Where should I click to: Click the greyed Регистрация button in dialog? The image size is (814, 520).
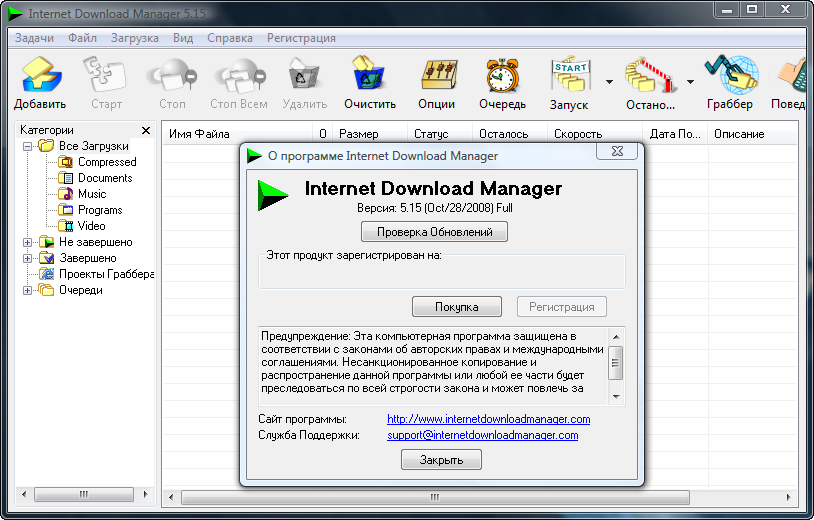coord(562,307)
